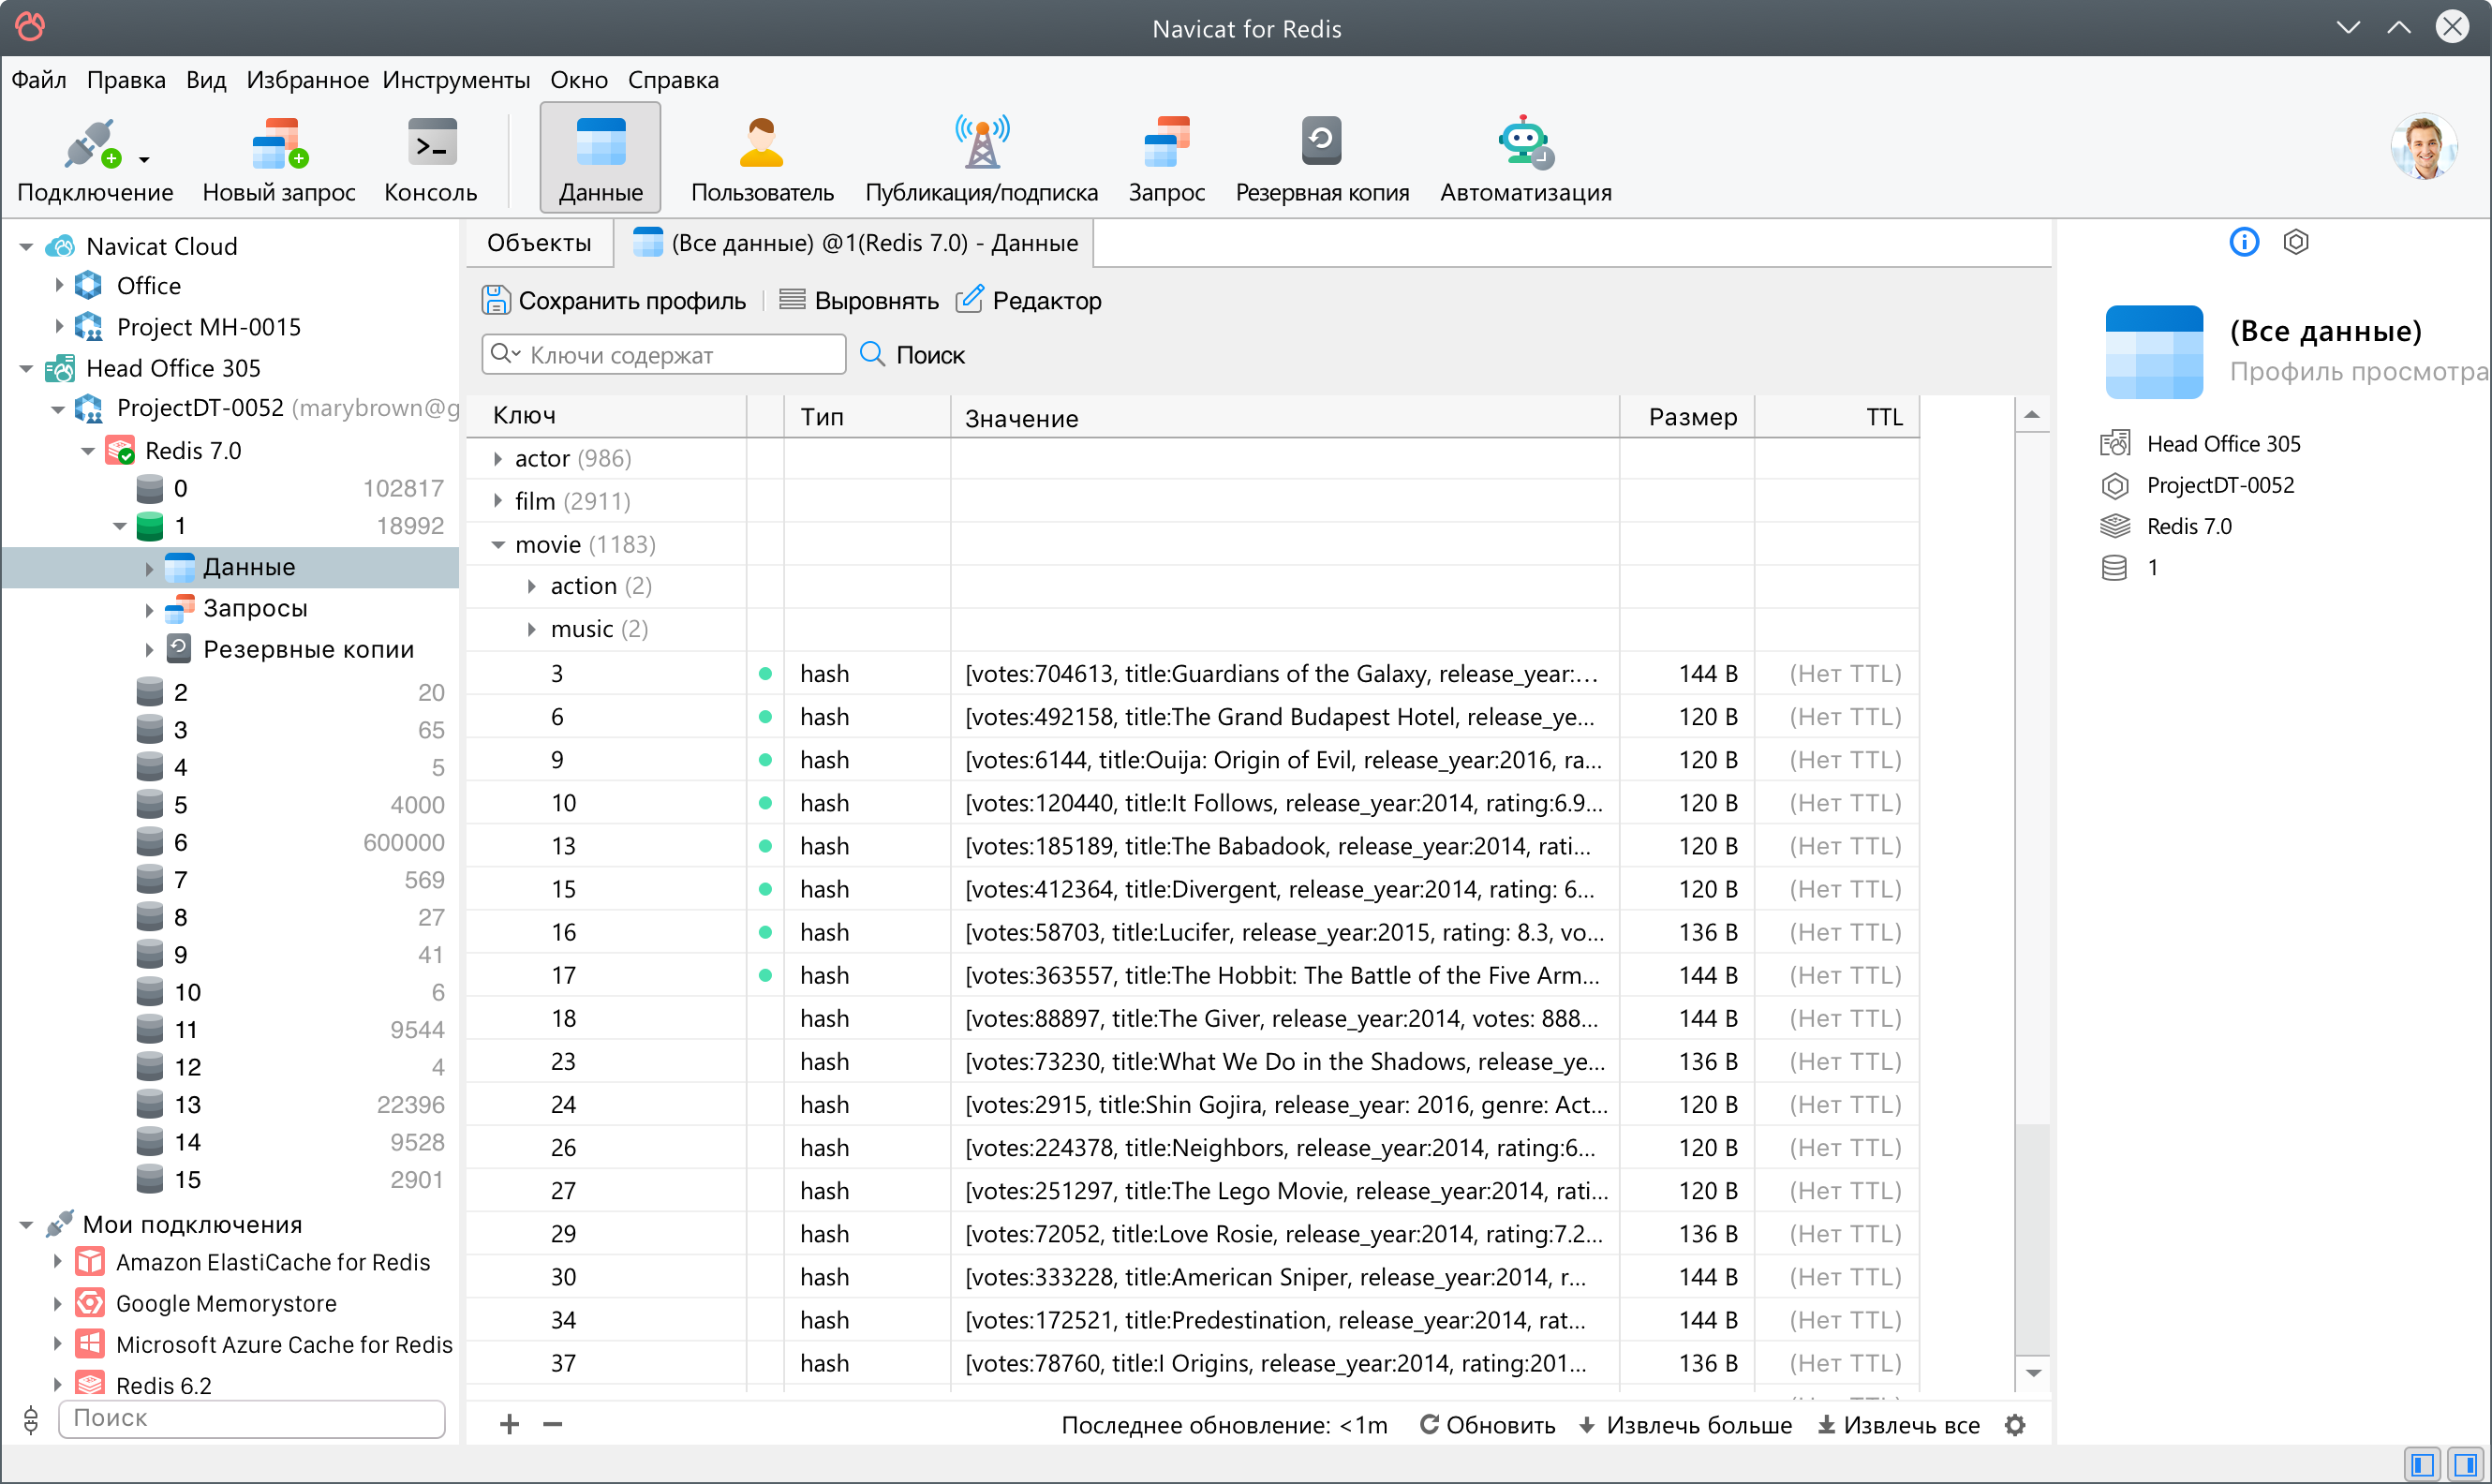The width and height of the screenshot is (2492, 1484).
Task: Open the Connection toolbar button
Action: point(94,160)
